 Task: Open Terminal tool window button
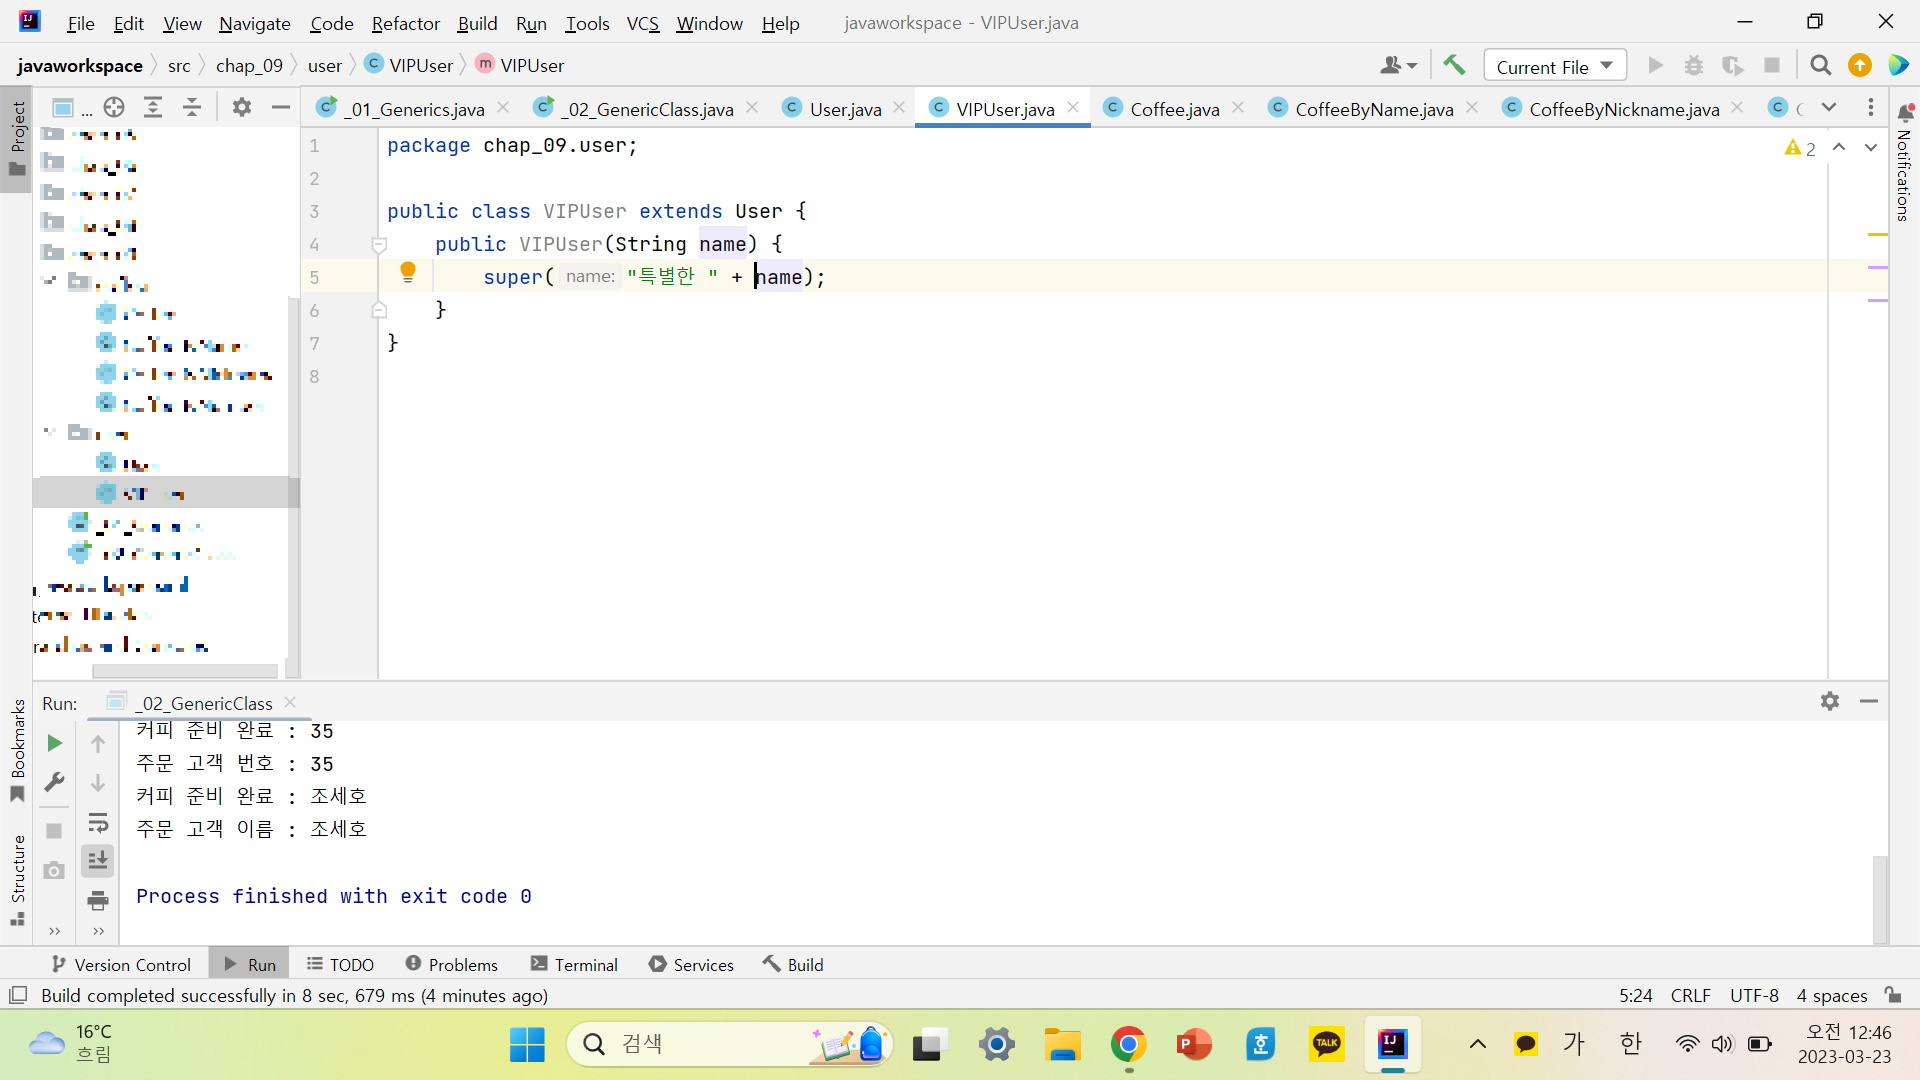point(574,964)
